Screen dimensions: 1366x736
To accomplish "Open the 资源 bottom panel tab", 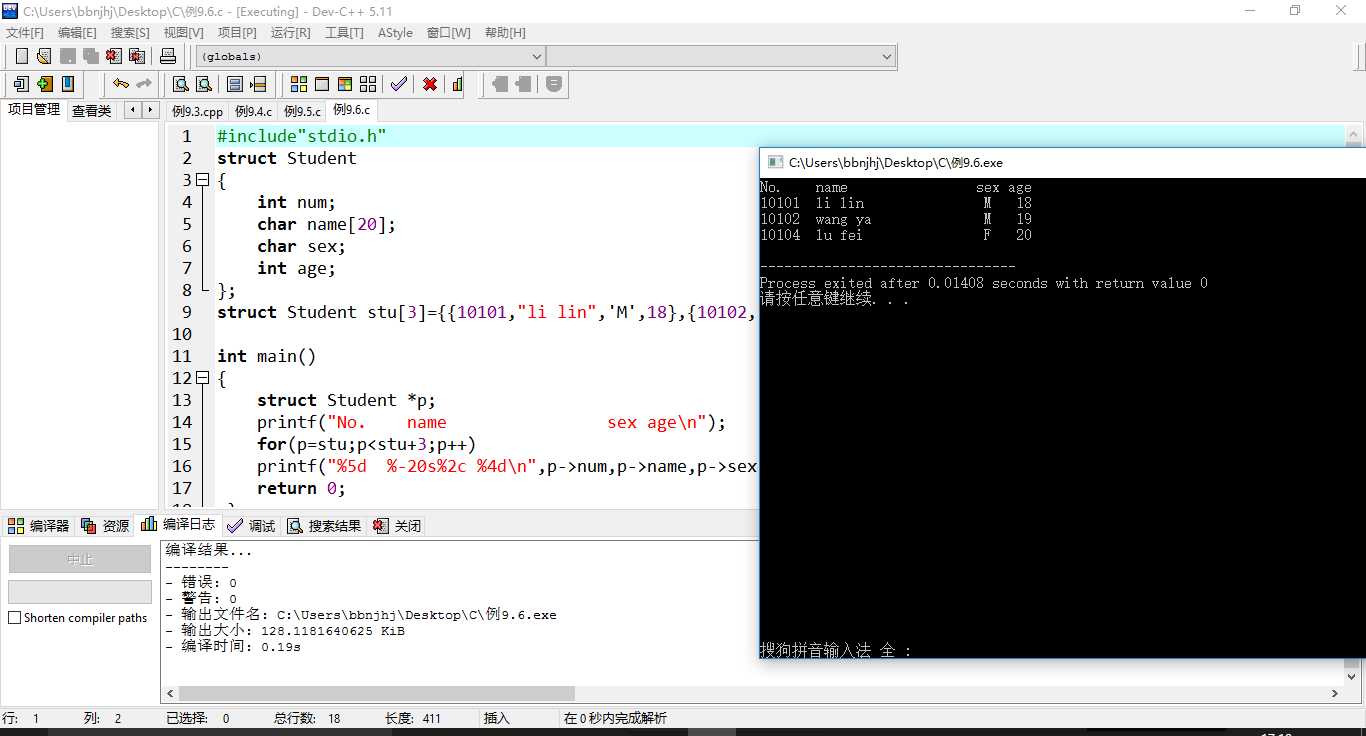I will click(106, 525).
